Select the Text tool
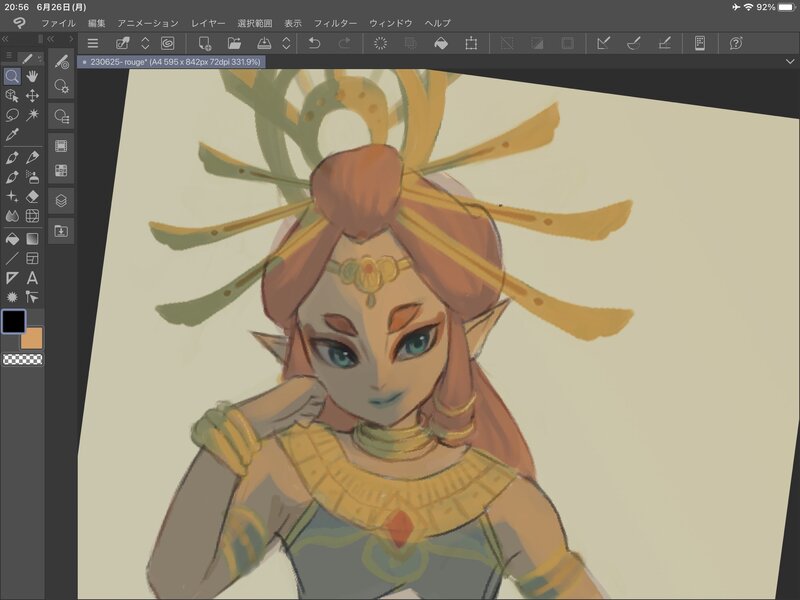800x600 pixels. (32, 278)
